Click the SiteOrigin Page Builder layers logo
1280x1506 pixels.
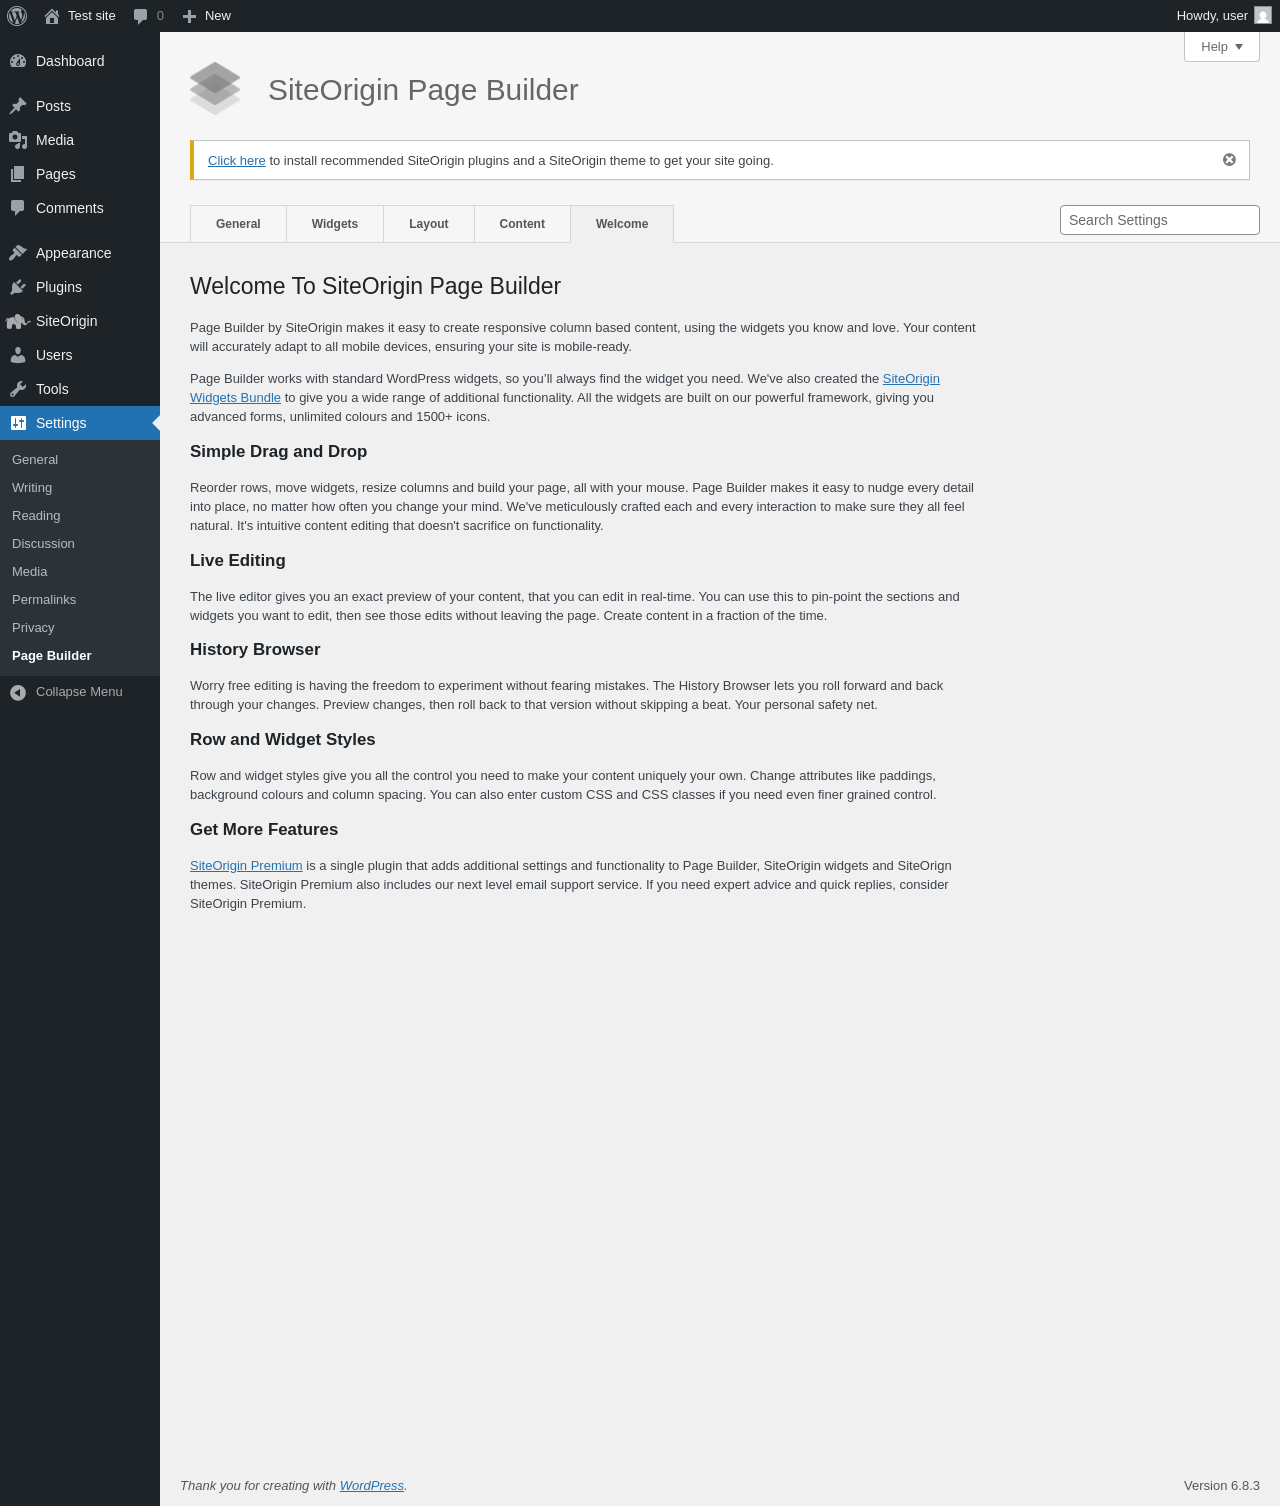point(215,89)
